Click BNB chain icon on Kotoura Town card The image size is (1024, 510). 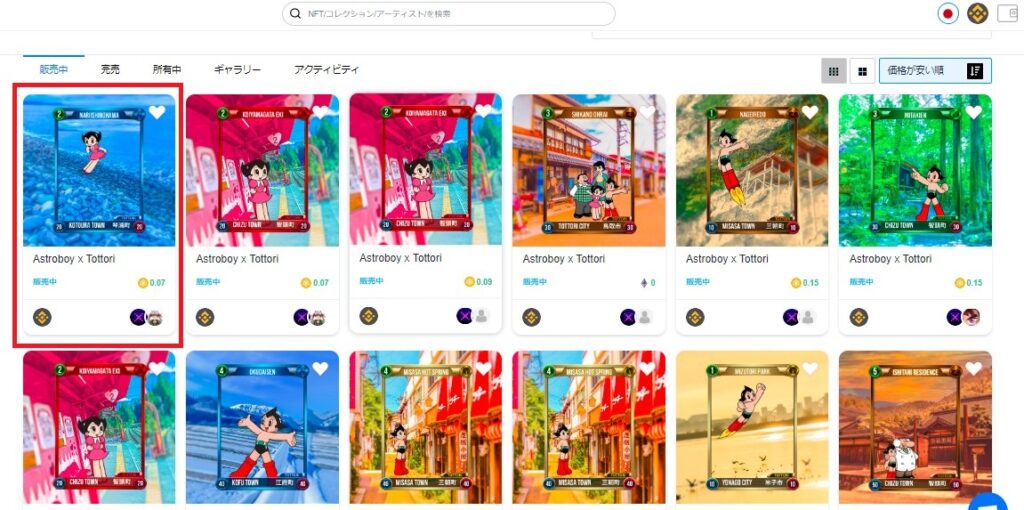click(x=42, y=317)
